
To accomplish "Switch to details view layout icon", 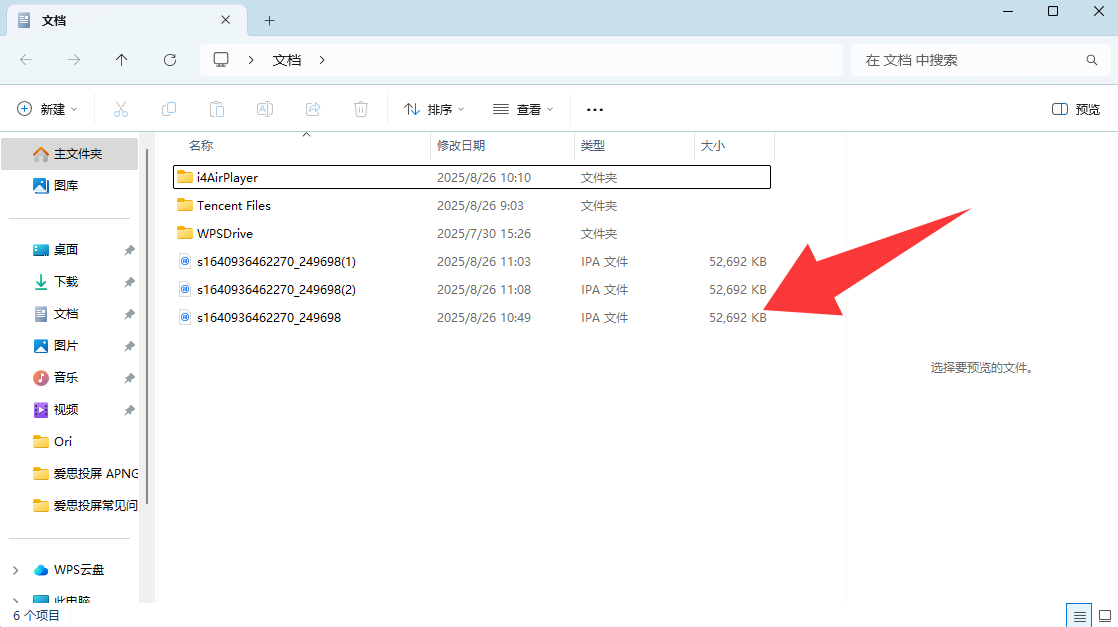I will click(1078, 614).
